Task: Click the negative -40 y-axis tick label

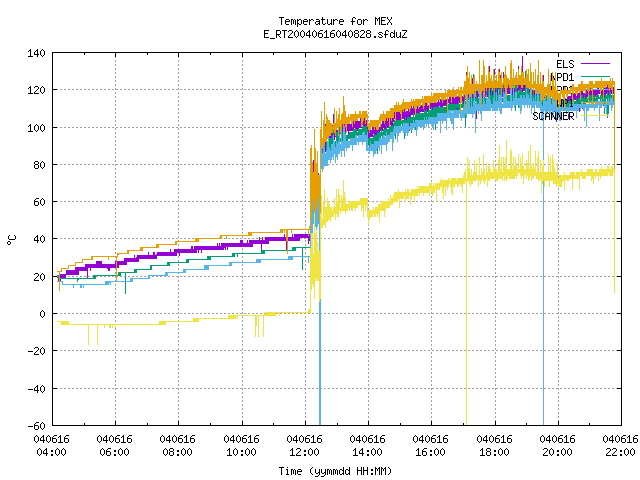Action: point(36,389)
